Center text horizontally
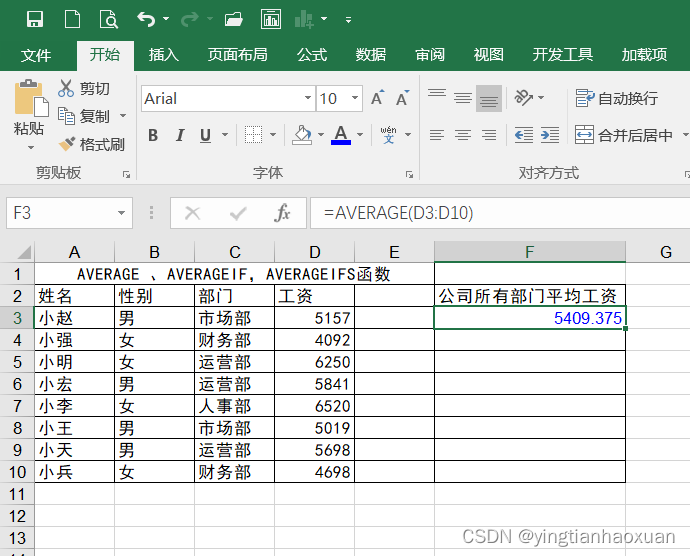Screen dimensions: 690x556 [463, 135]
